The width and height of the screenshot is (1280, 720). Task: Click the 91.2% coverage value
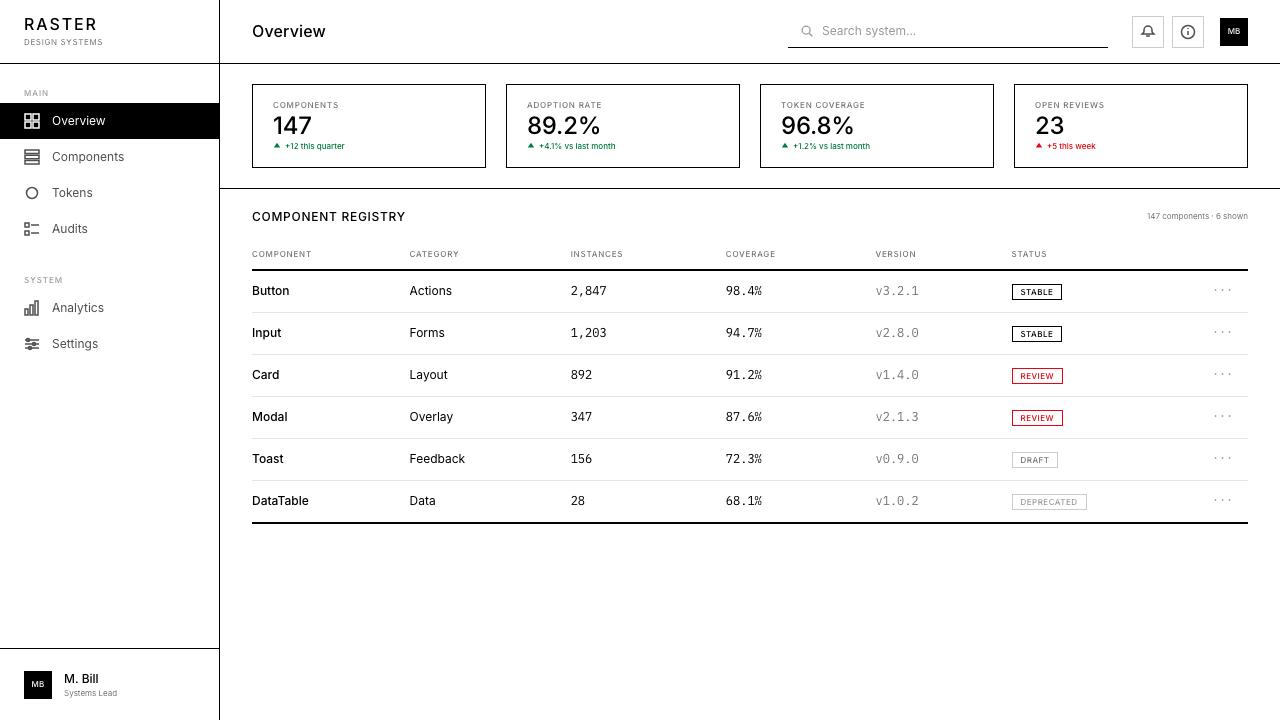(744, 375)
